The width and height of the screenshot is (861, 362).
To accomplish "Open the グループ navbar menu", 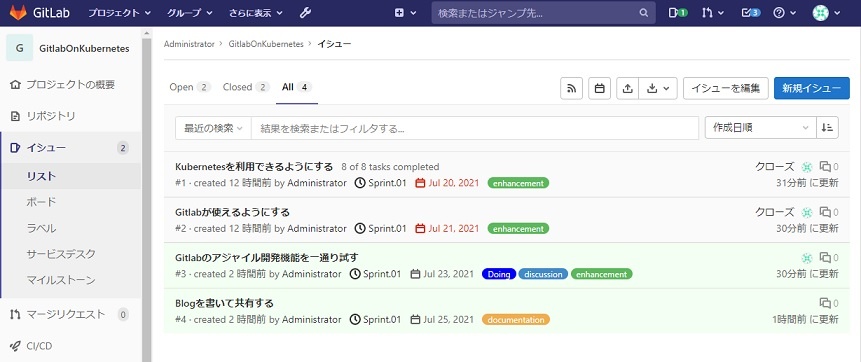I will (189, 13).
